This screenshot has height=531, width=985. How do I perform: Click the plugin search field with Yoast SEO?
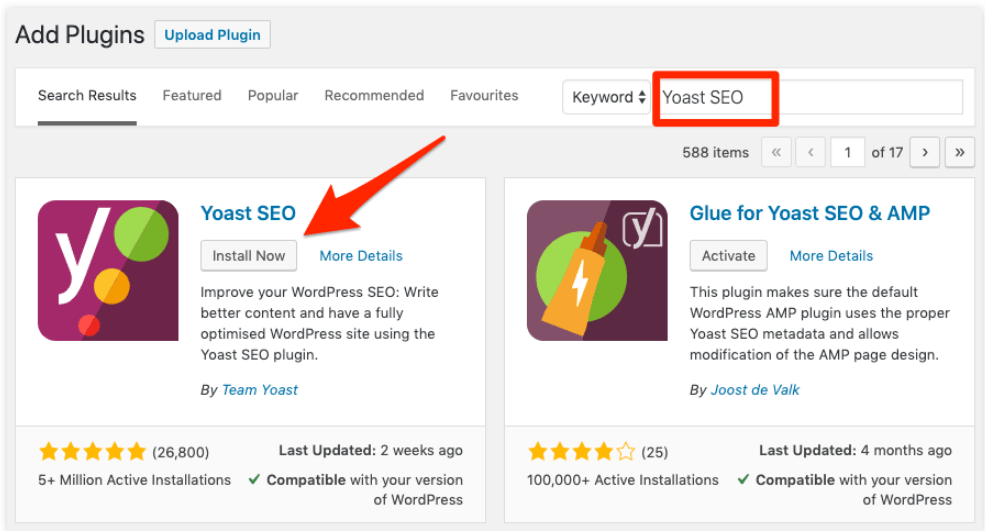tap(808, 97)
